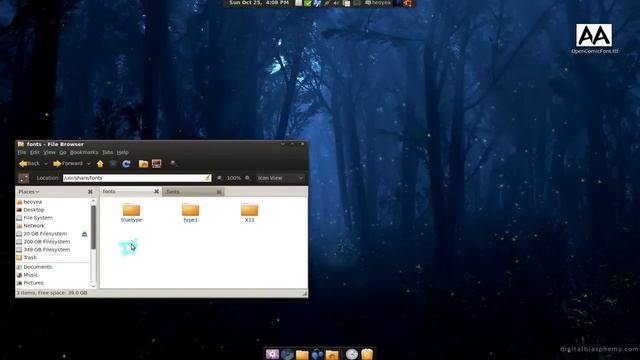Open the File menu
640x360 pixels.
22,152
